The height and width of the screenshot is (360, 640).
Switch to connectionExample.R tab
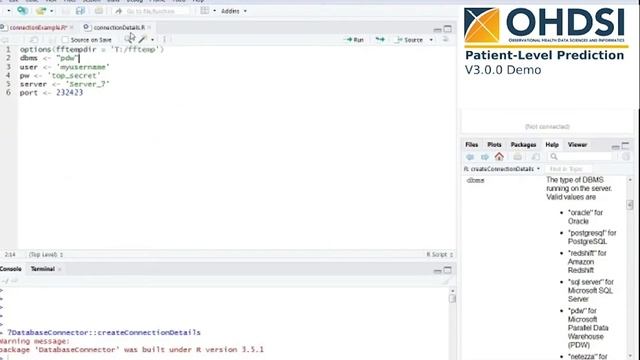click(38, 28)
